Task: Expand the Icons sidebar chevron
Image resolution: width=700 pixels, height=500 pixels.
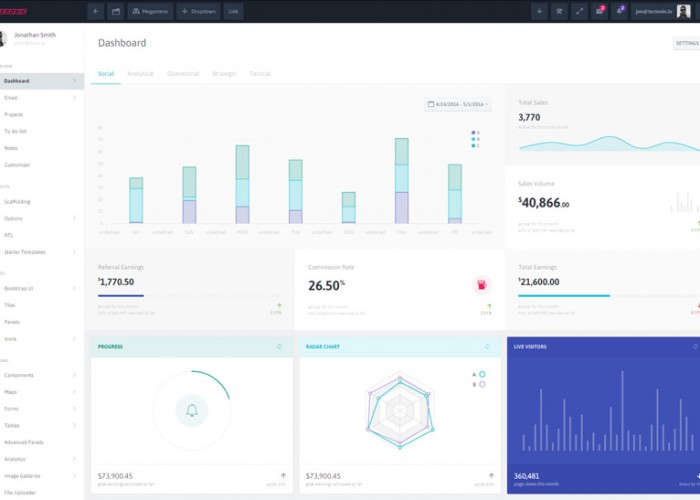Action: (x=74, y=339)
